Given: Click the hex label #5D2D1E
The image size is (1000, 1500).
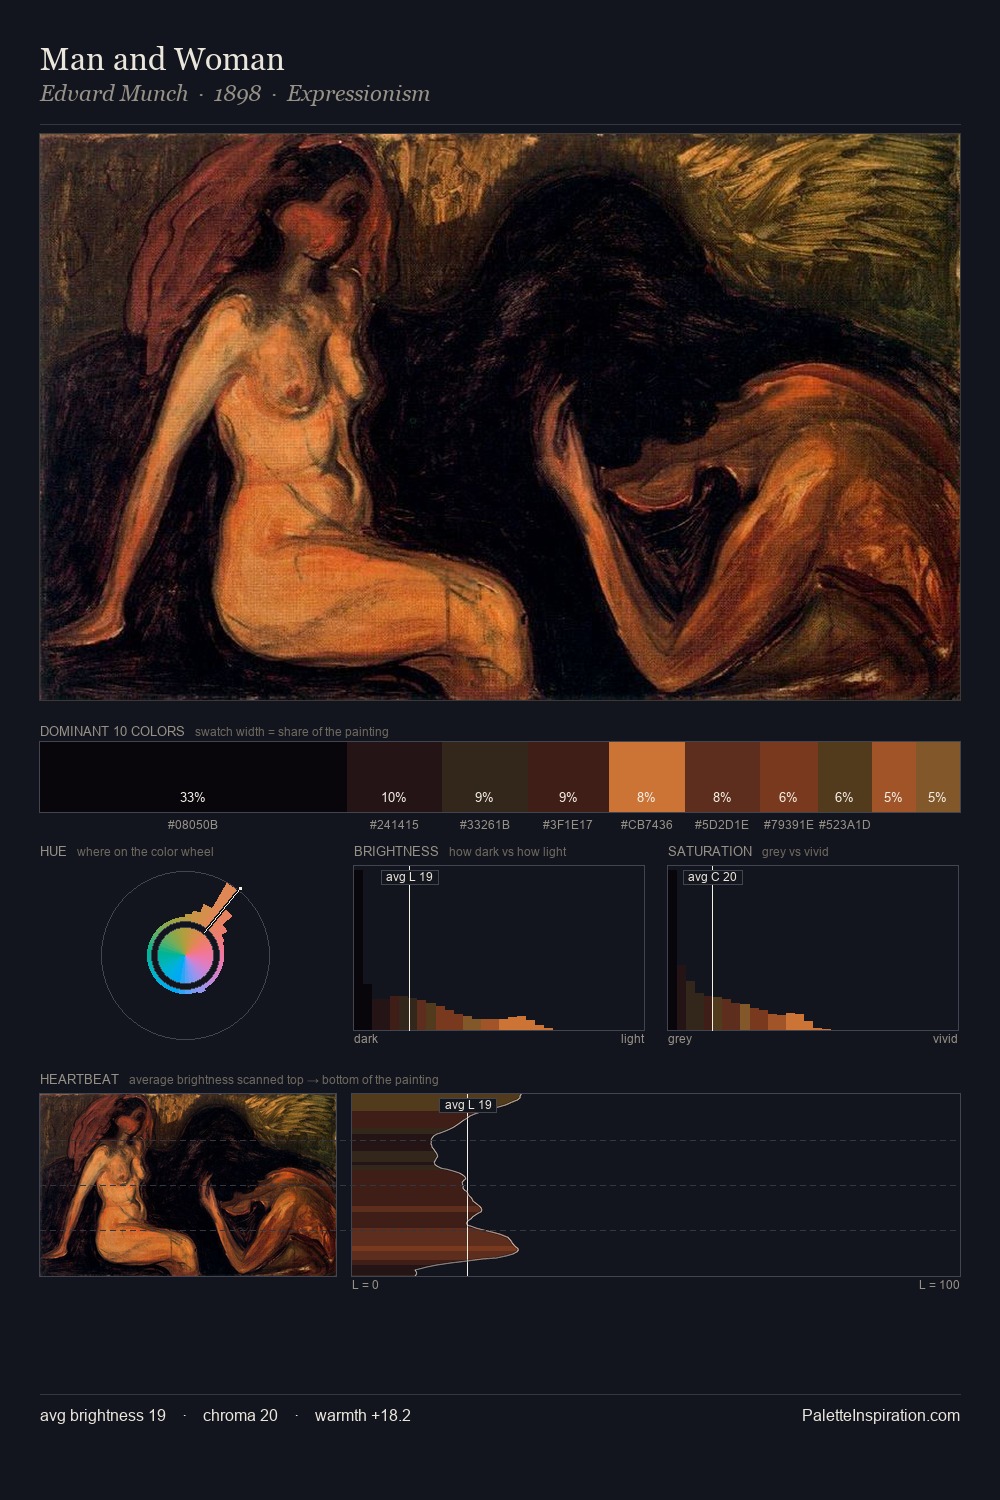Looking at the screenshot, I should [x=722, y=825].
